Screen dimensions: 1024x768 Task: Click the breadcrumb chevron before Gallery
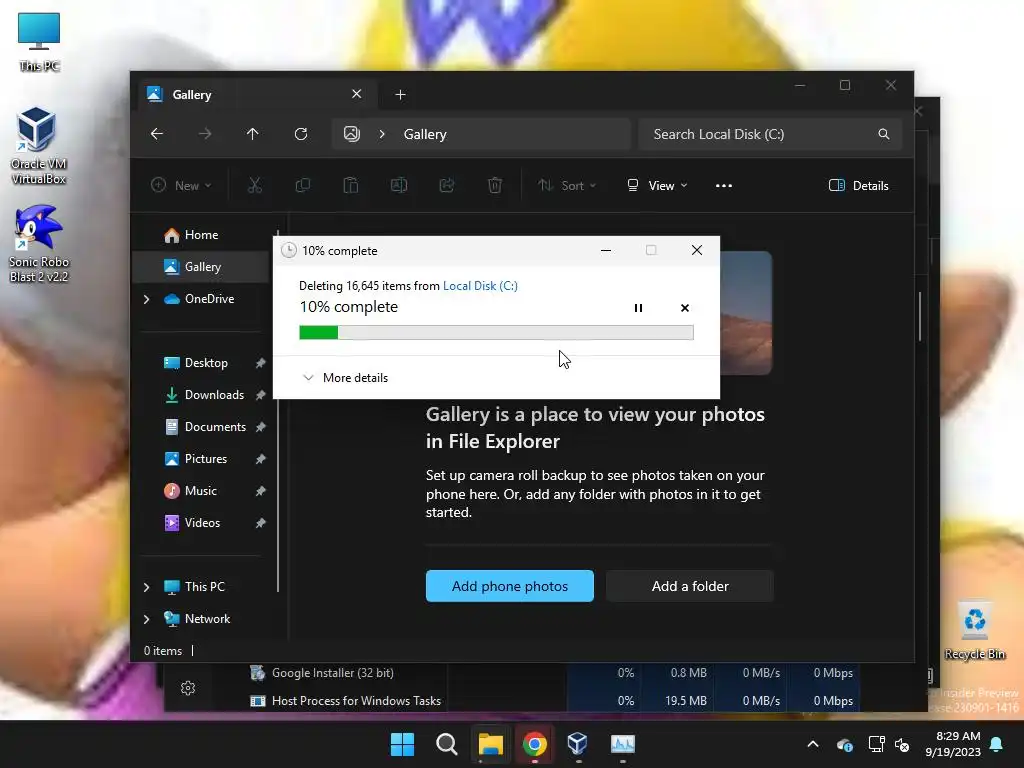tap(382, 134)
